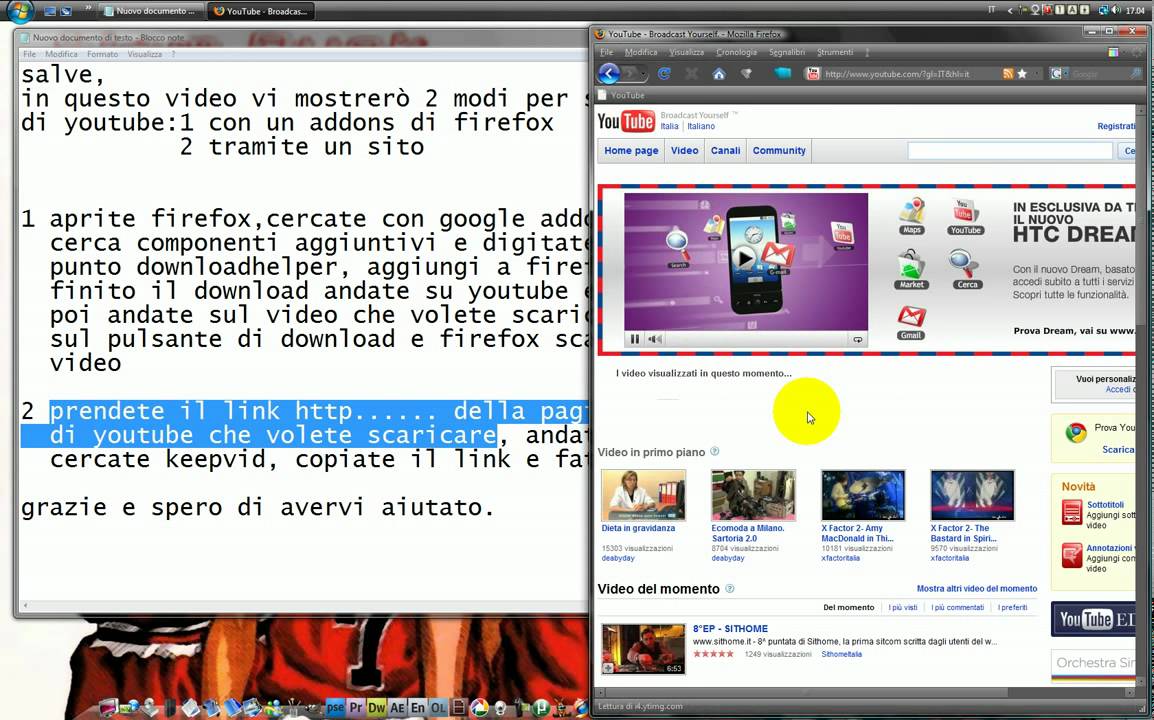Click the Italia country link

pos(669,127)
